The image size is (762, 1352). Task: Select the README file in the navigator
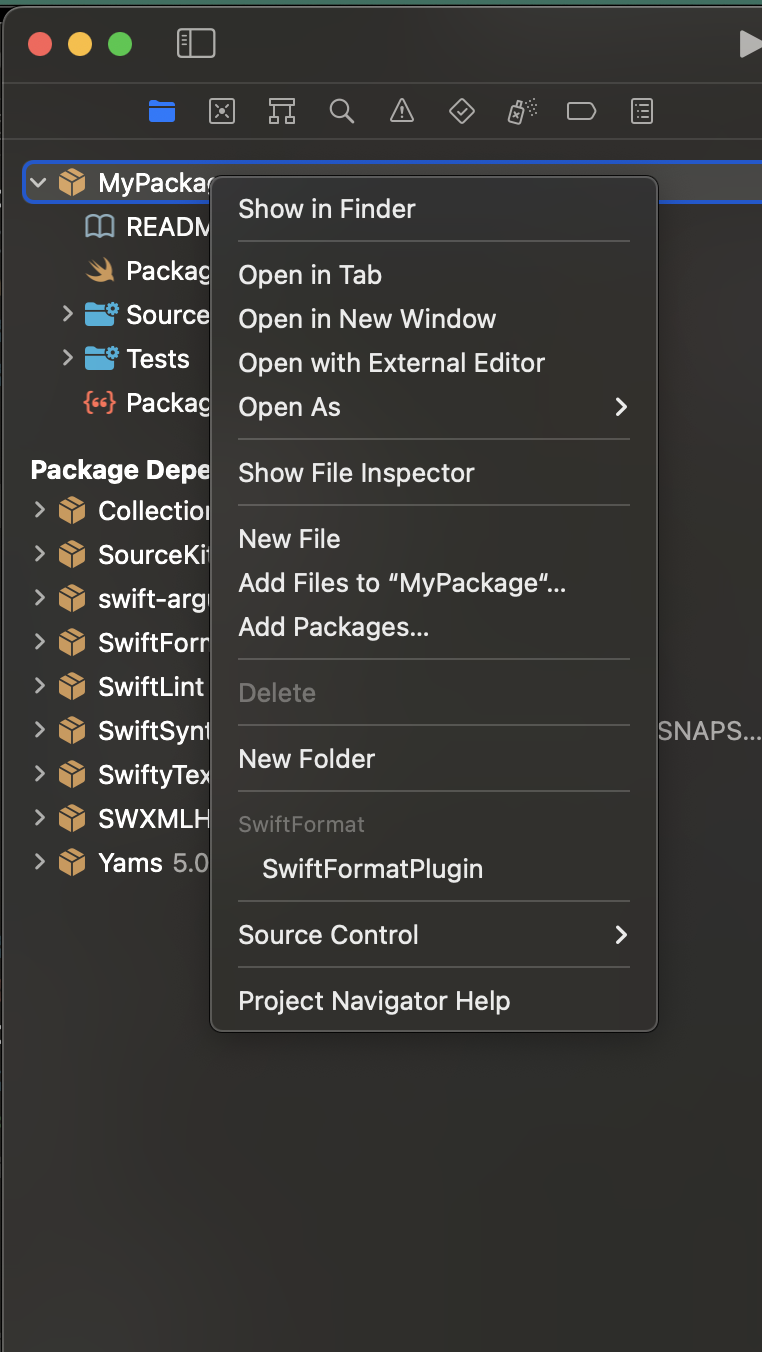point(150,227)
